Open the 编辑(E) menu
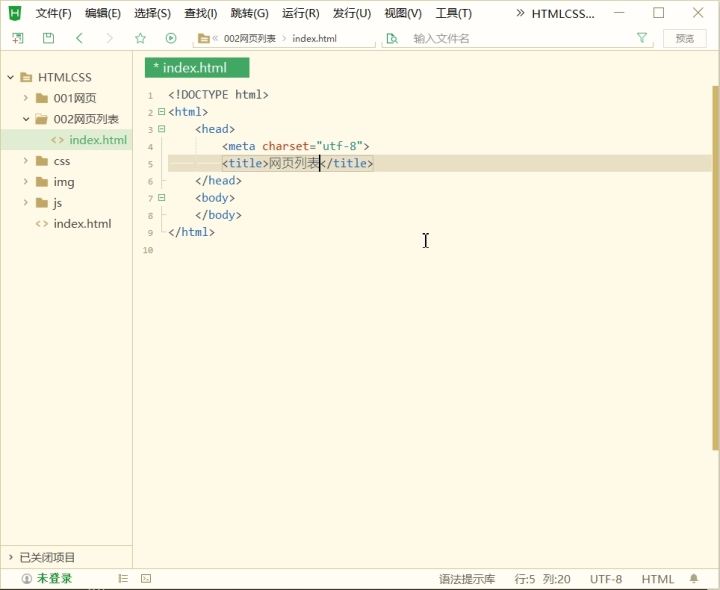Screen dimensions: 720x590 click(103, 13)
